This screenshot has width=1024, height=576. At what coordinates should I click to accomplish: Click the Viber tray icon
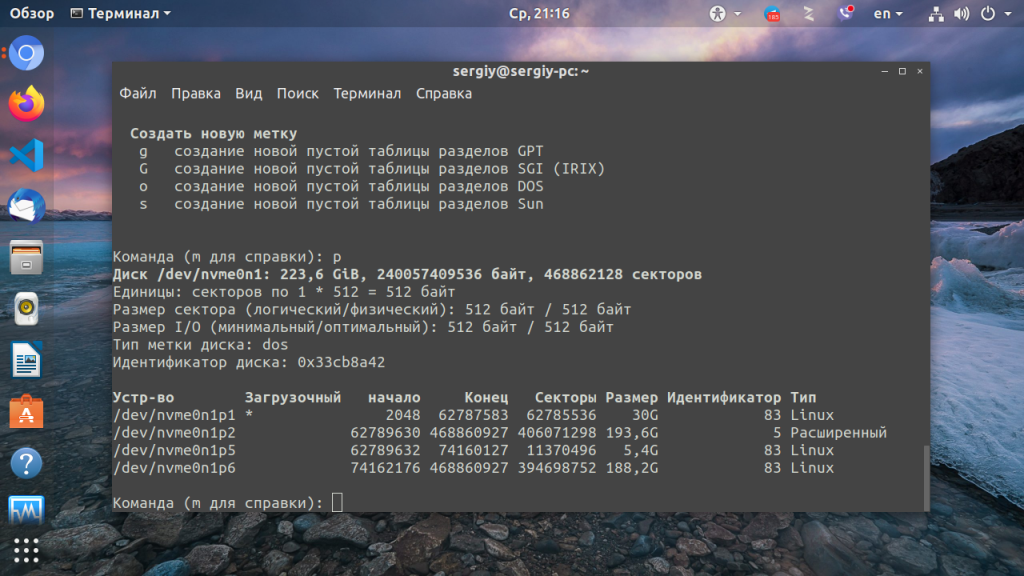[x=846, y=14]
